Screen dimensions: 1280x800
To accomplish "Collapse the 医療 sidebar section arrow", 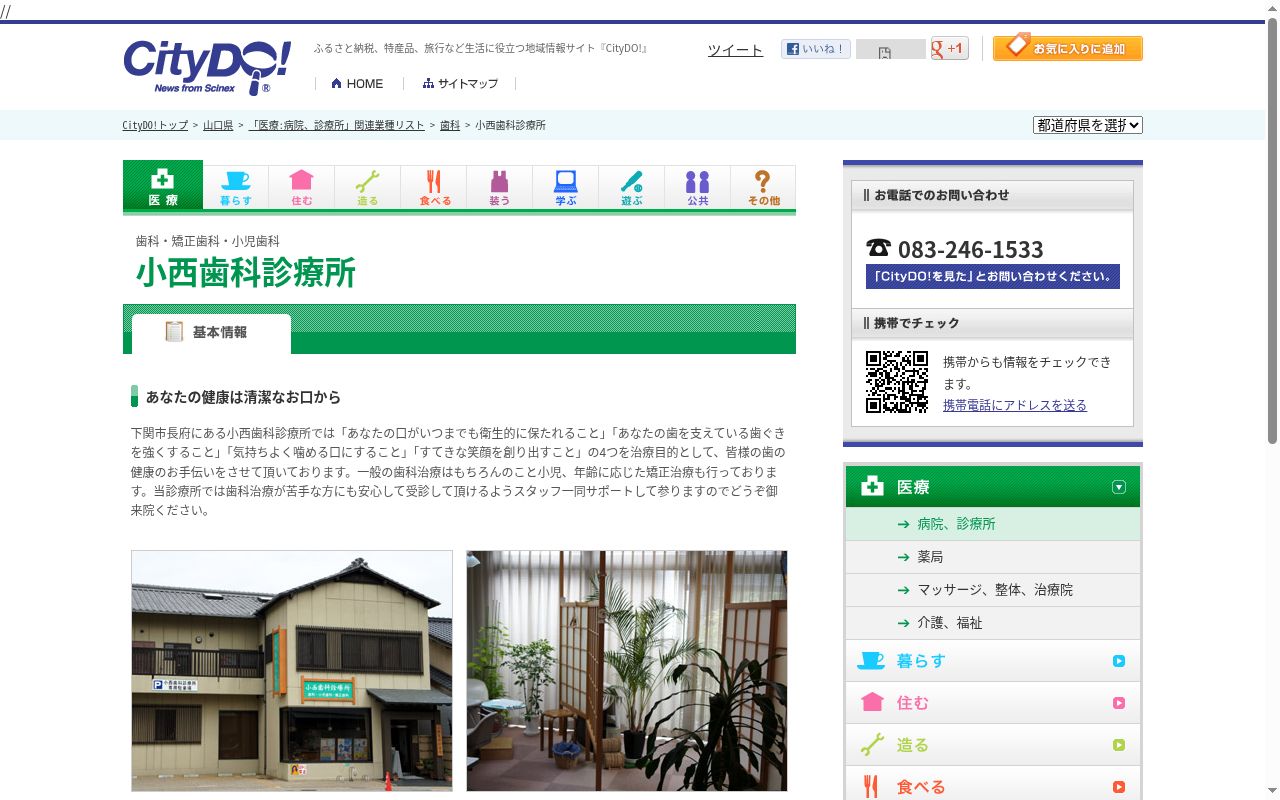I will pos(1119,487).
